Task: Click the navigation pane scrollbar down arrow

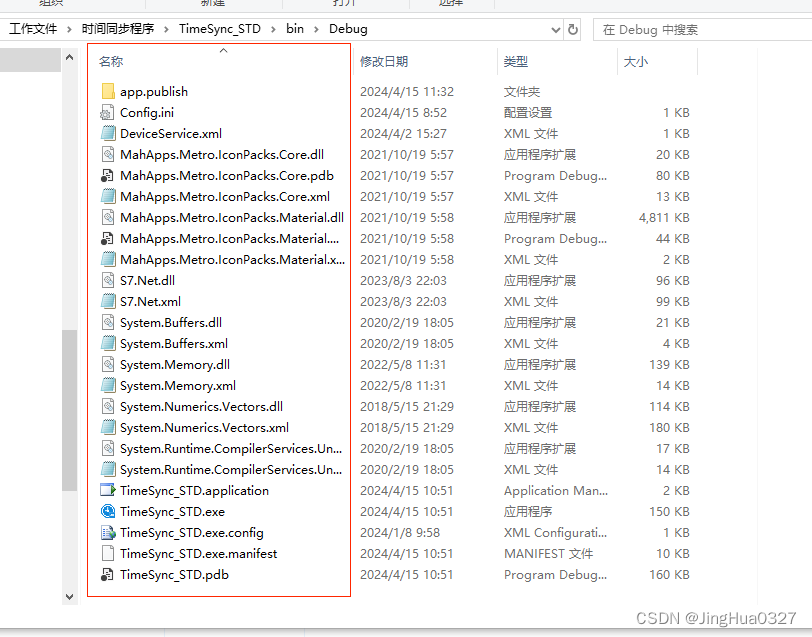Action: point(70,596)
